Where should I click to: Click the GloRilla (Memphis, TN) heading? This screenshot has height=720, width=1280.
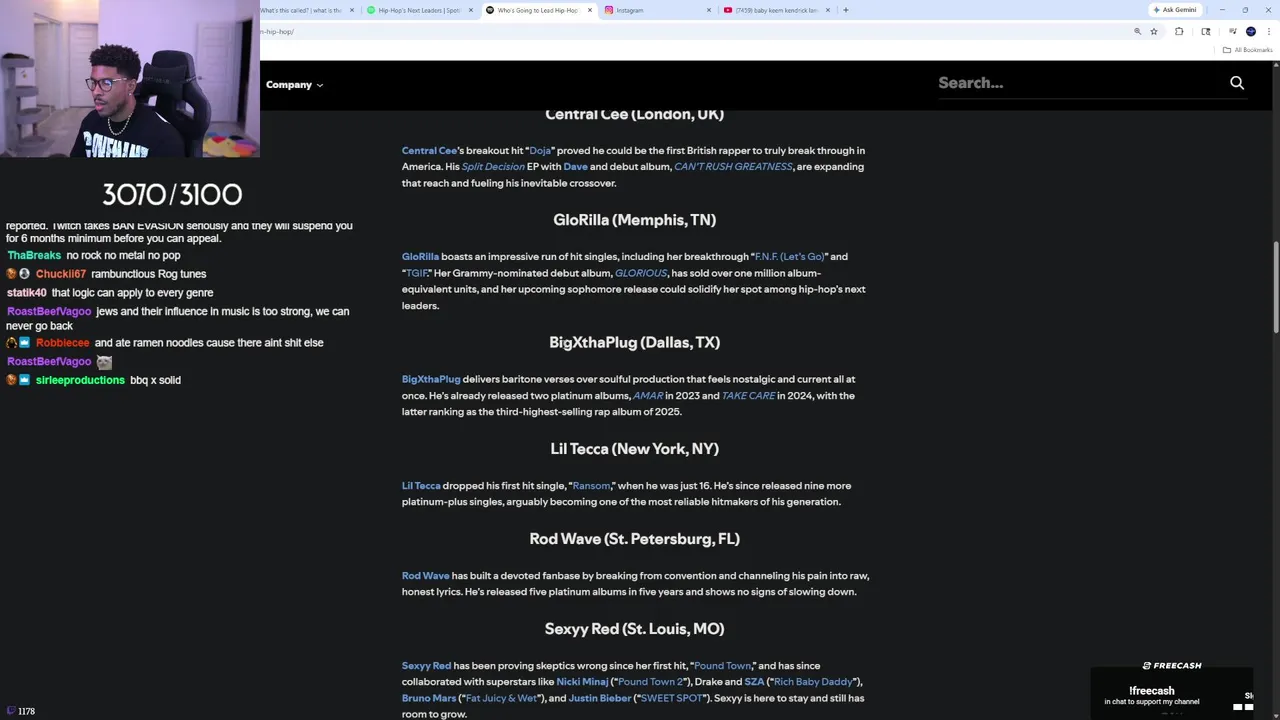point(634,220)
